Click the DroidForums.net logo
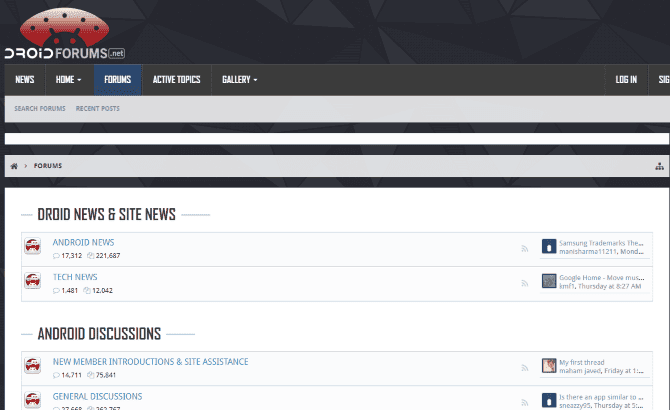This screenshot has height=410, width=670. [x=65, y=34]
